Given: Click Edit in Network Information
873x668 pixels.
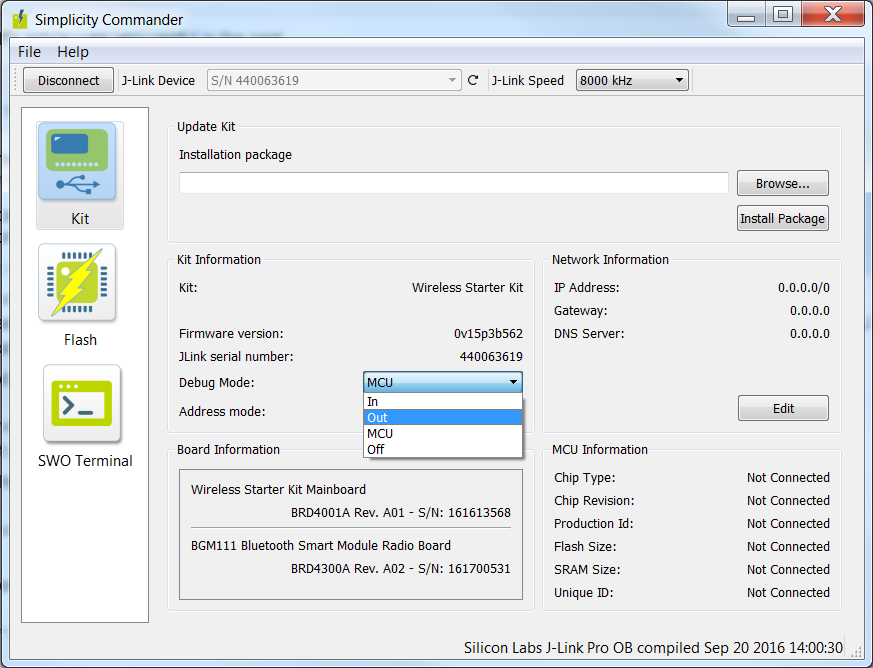Looking at the screenshot, I should 782,408.
